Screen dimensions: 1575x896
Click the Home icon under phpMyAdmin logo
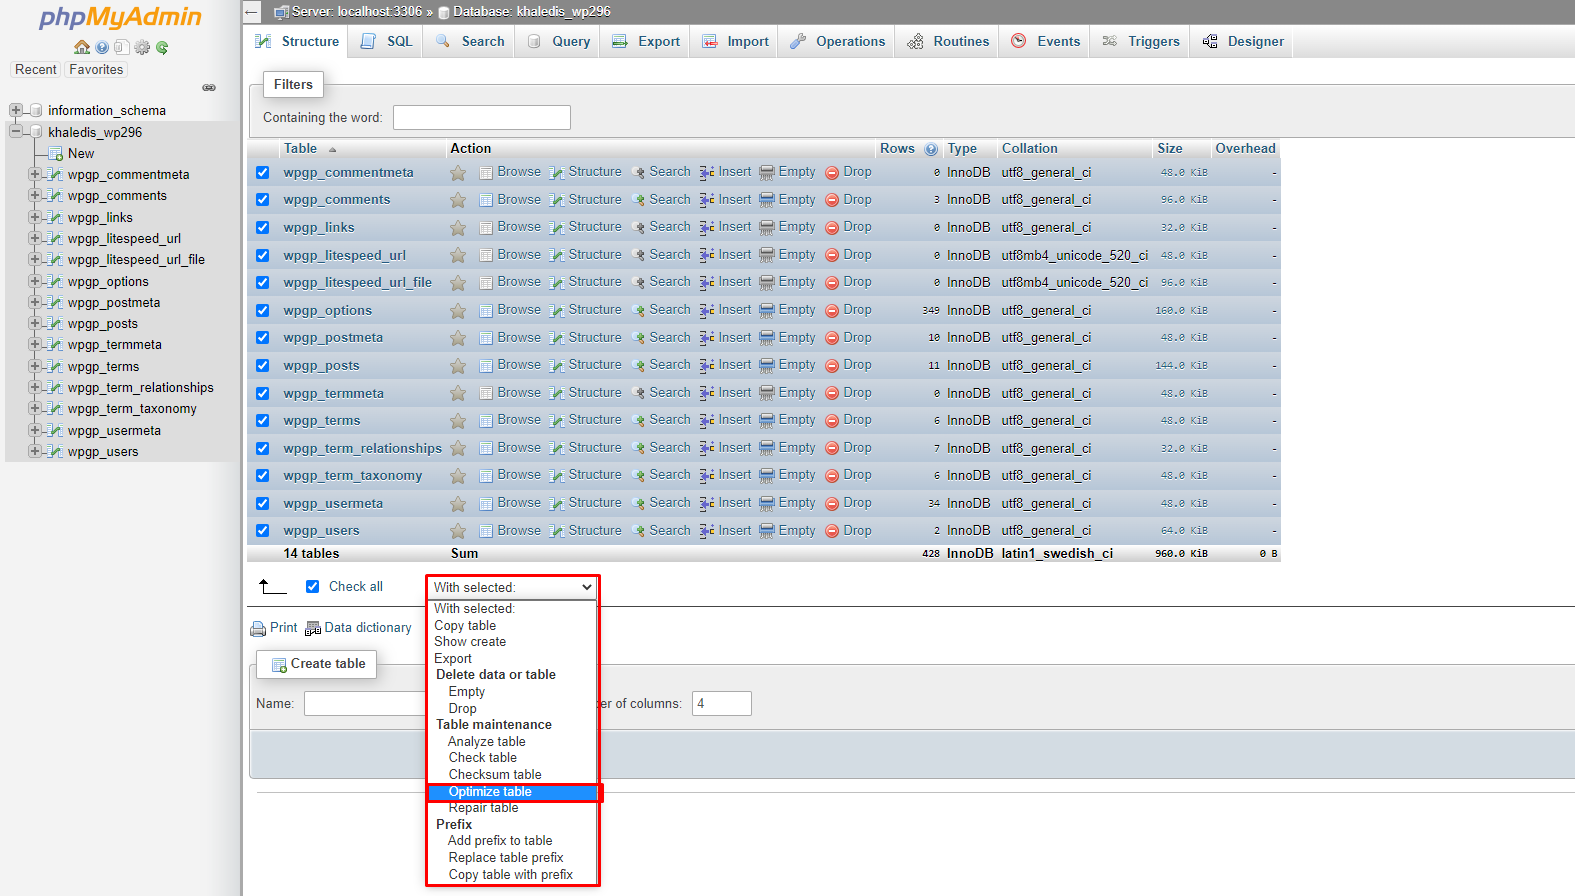tap(82, 47)
